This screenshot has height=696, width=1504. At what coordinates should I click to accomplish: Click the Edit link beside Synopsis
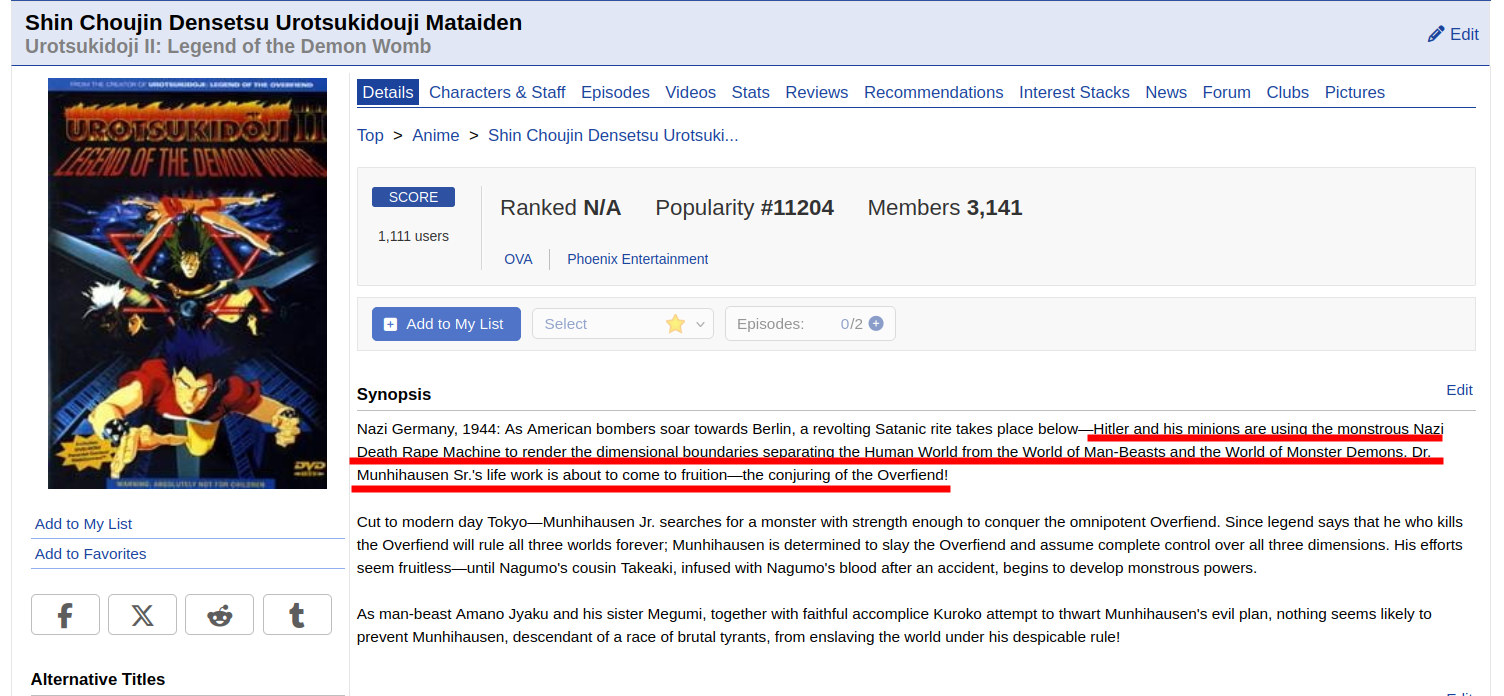(1460, 390)
